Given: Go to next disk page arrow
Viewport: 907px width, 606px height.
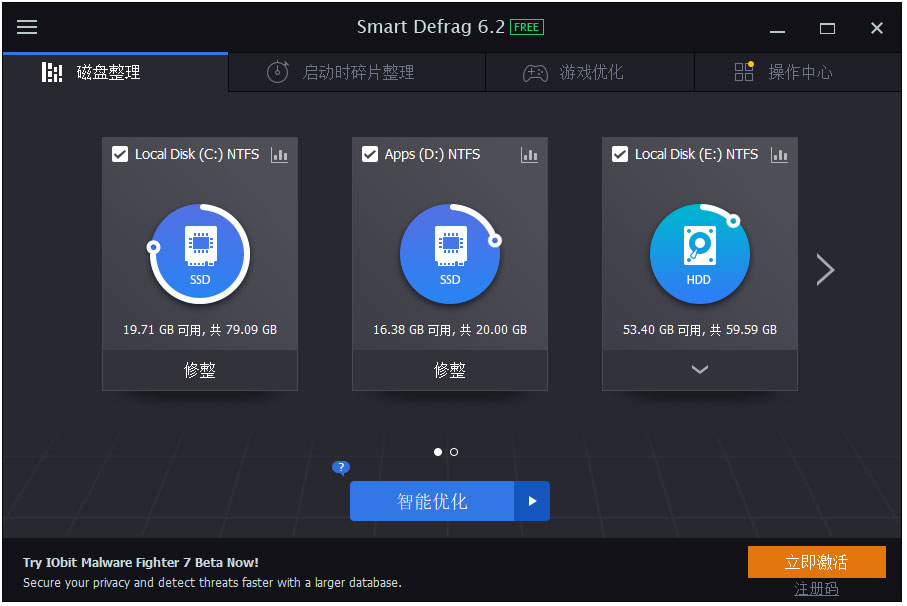Looking at the screenshot, I should (825, 269).
